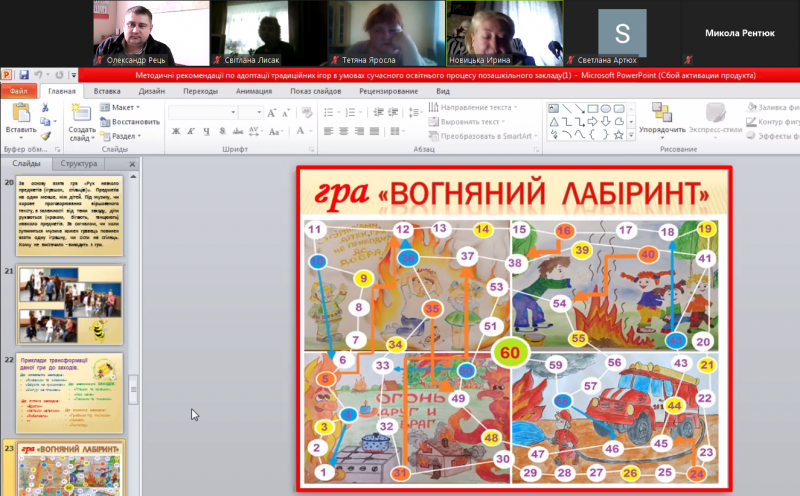Toggle center text alignment

pos(344,131)
